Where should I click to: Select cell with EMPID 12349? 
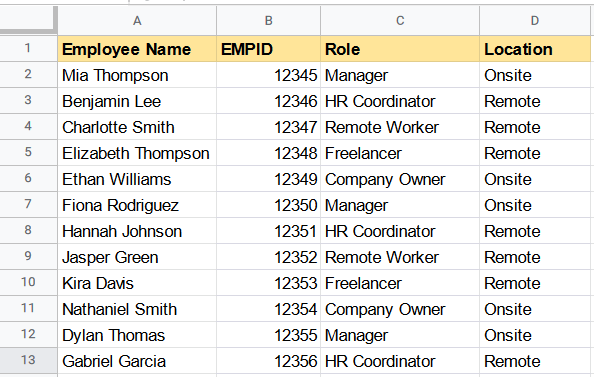[269, 179]
